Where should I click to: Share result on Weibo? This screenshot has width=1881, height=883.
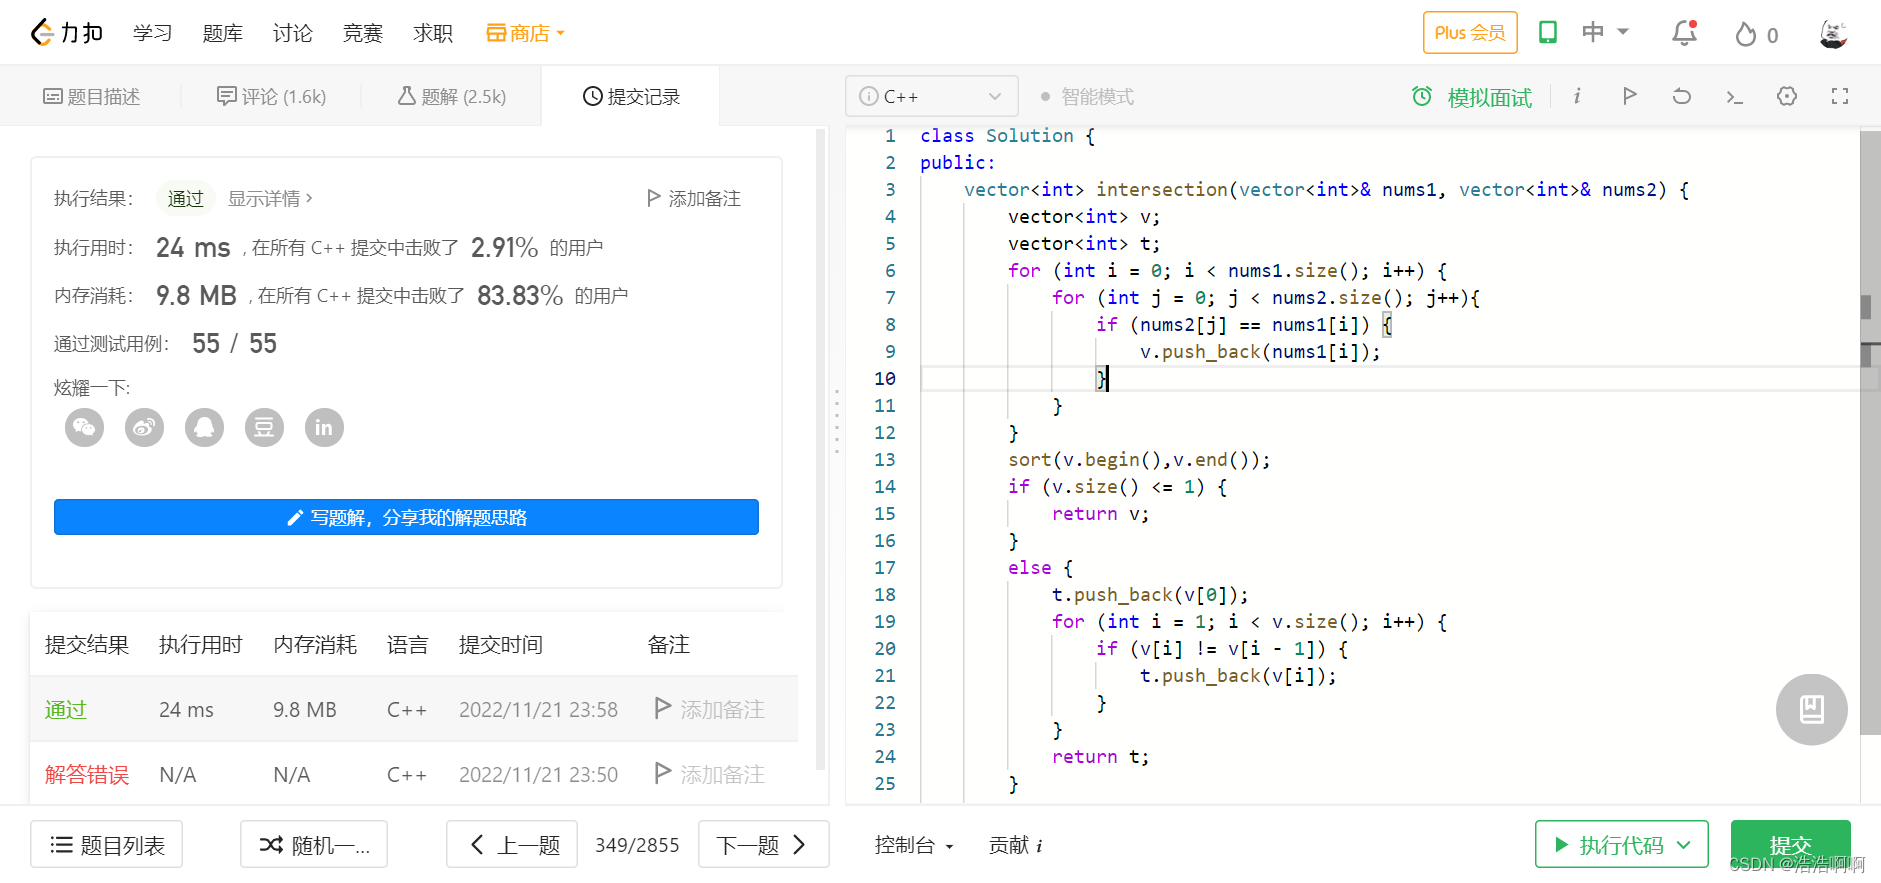pyautogui.click(x=145, y=428)
